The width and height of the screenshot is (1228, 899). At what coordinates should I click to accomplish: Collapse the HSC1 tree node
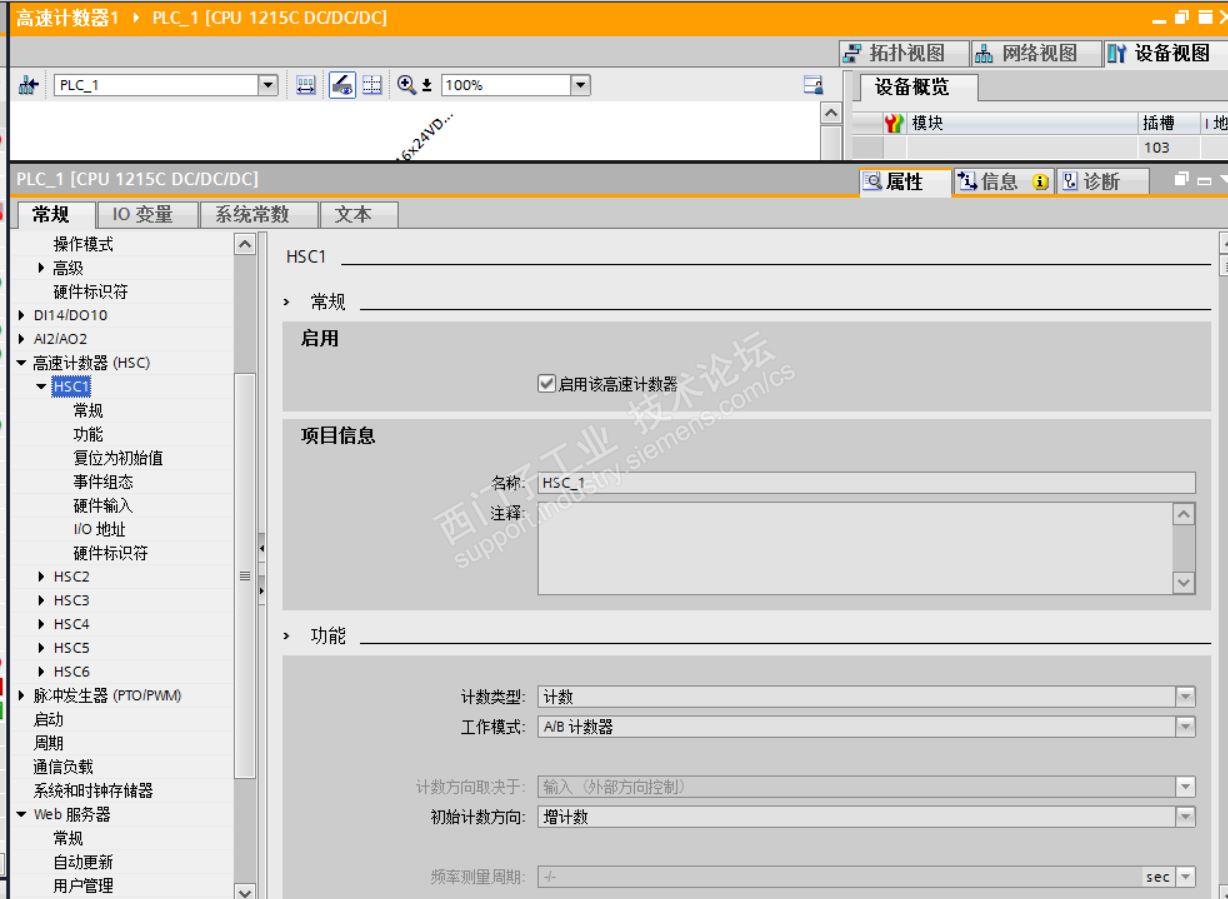tap(41, 387)
